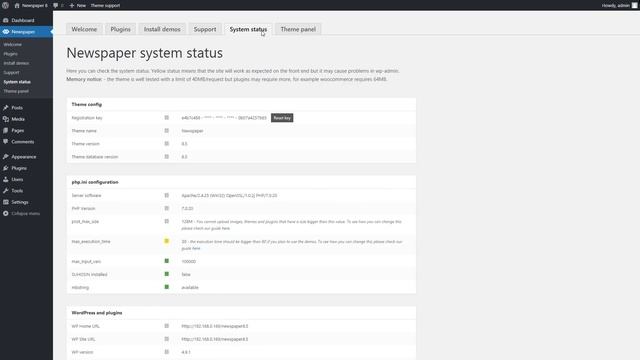Click the php.ini configuration section header
Image resolution: width=640 pixels, height=360 pixels.
pyautogui.click(x=95, y=182)
